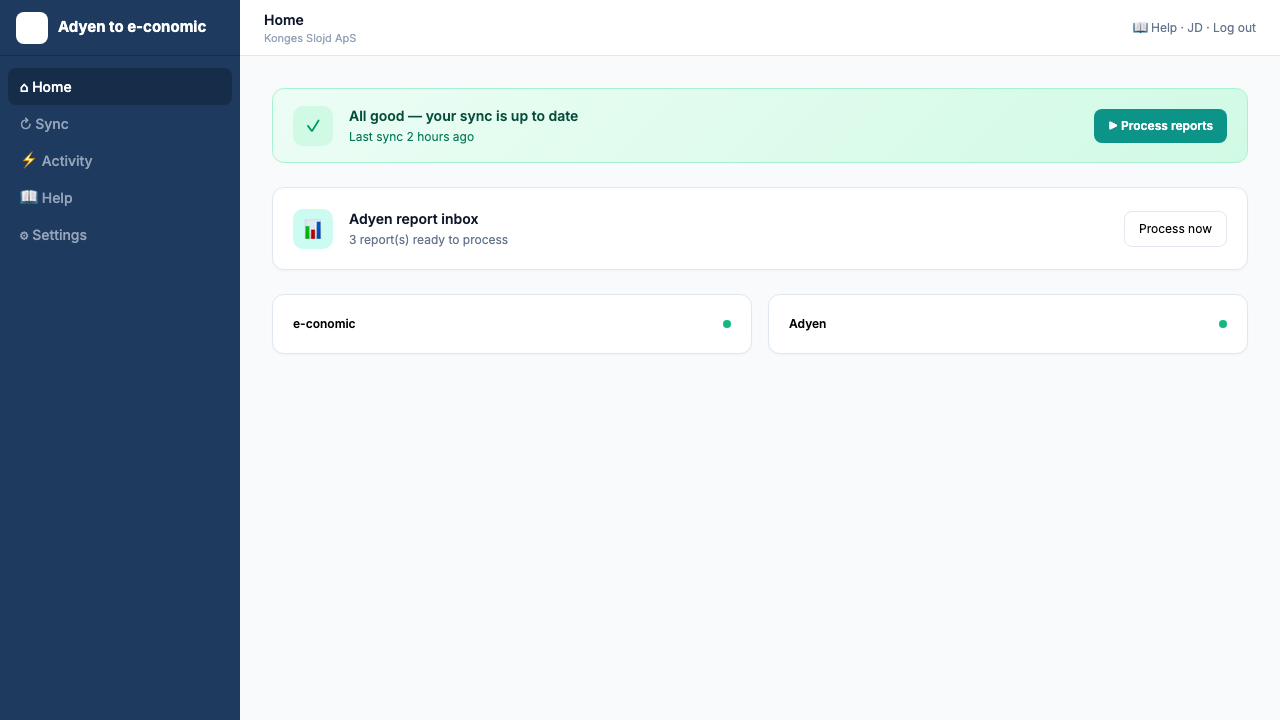This screenshot has width=1280, height=720.
Task: Open Help from the sidebar
Action: [120, 198]
